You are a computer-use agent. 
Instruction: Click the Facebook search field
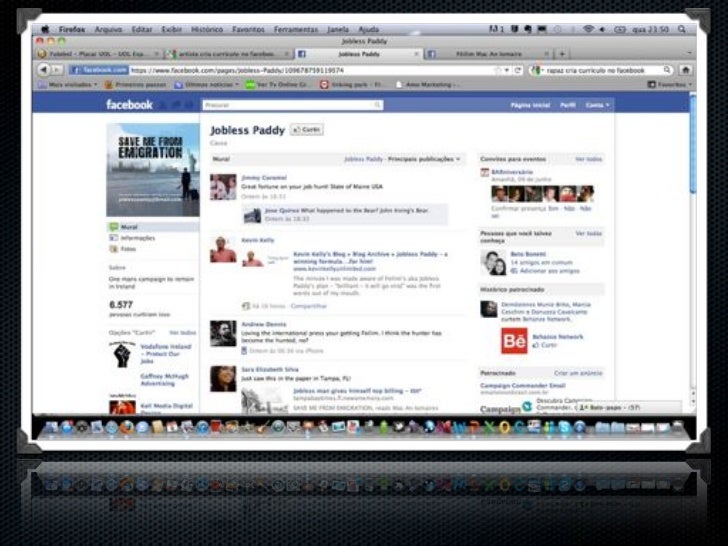293,105
